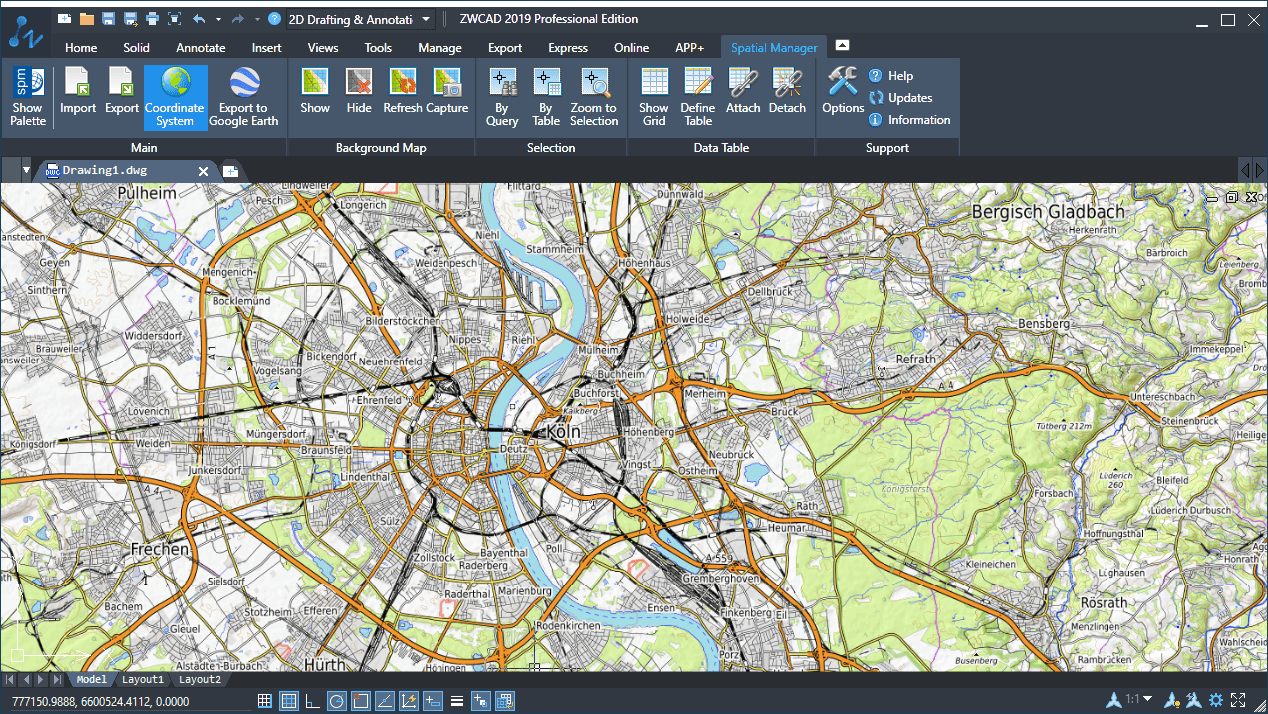Toggle ortho mode in status bar
This screenshot has height=714, width=1268.
[312, 701]
